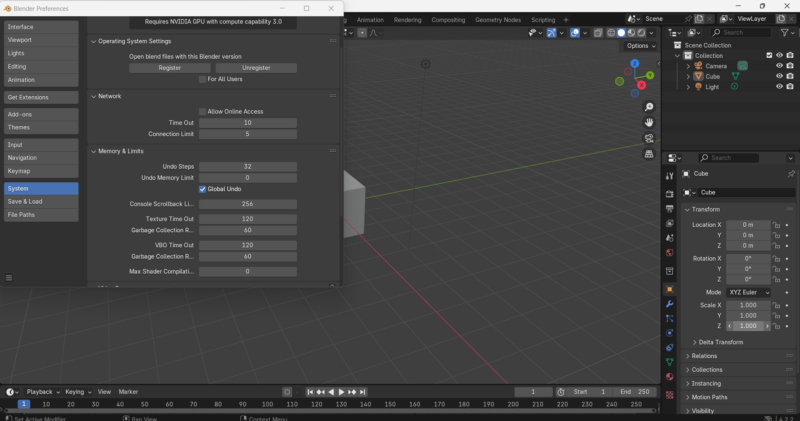The height and width of the screenshot is (421, 800).
Task: Hide the Light in viewport
Action: coord(779,87)
